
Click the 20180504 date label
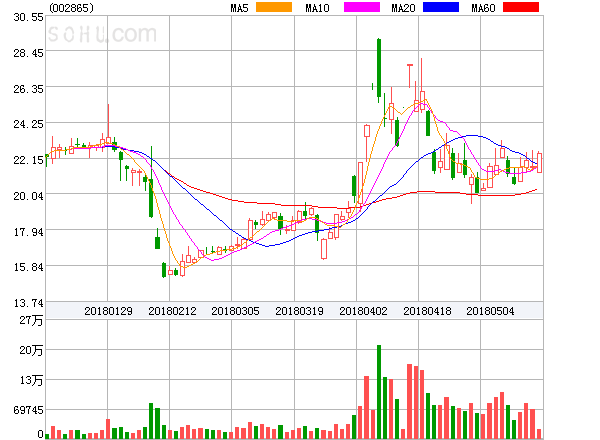(490, 311)
